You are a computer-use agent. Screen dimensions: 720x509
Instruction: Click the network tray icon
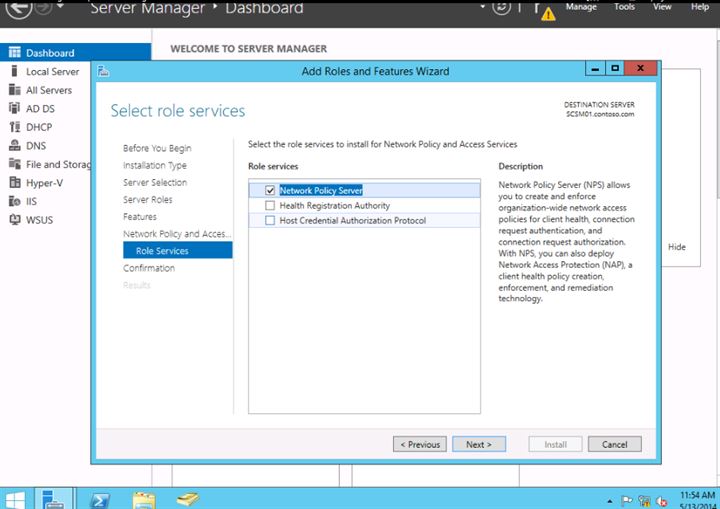(x=644, y=501)
